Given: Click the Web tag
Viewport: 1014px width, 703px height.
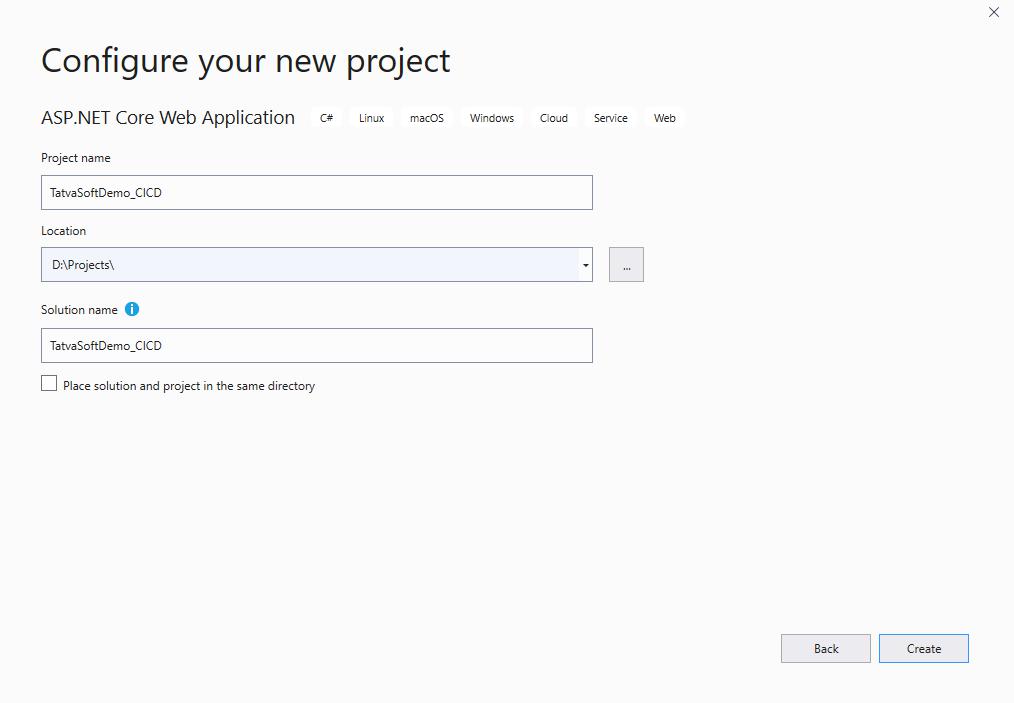Looking at the screenshot, I should pyautogui.click(x=665, y=118).
